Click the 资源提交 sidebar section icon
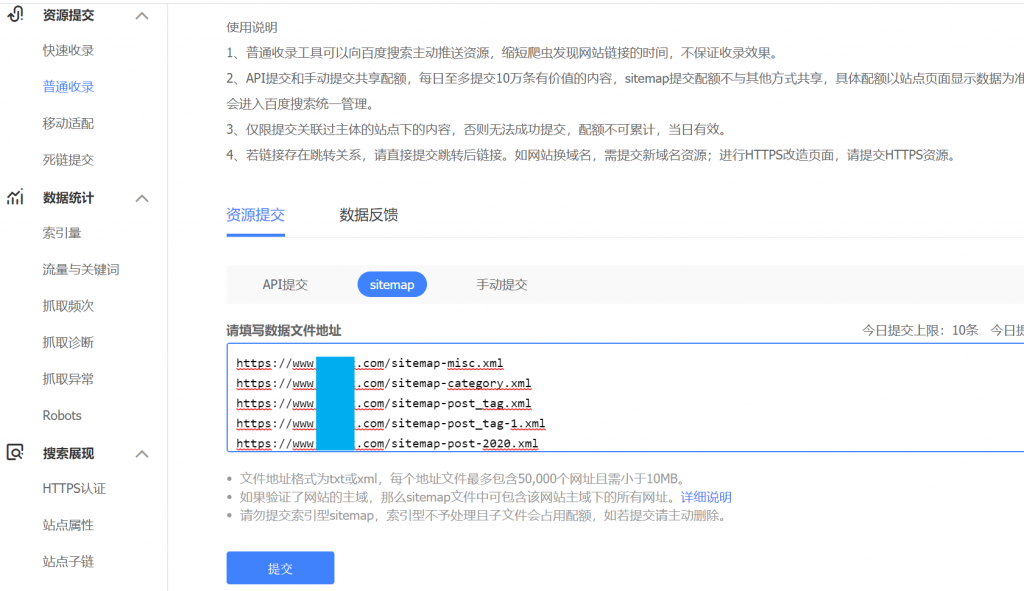This screenshot has height=591, width=1024. [15, 15]
